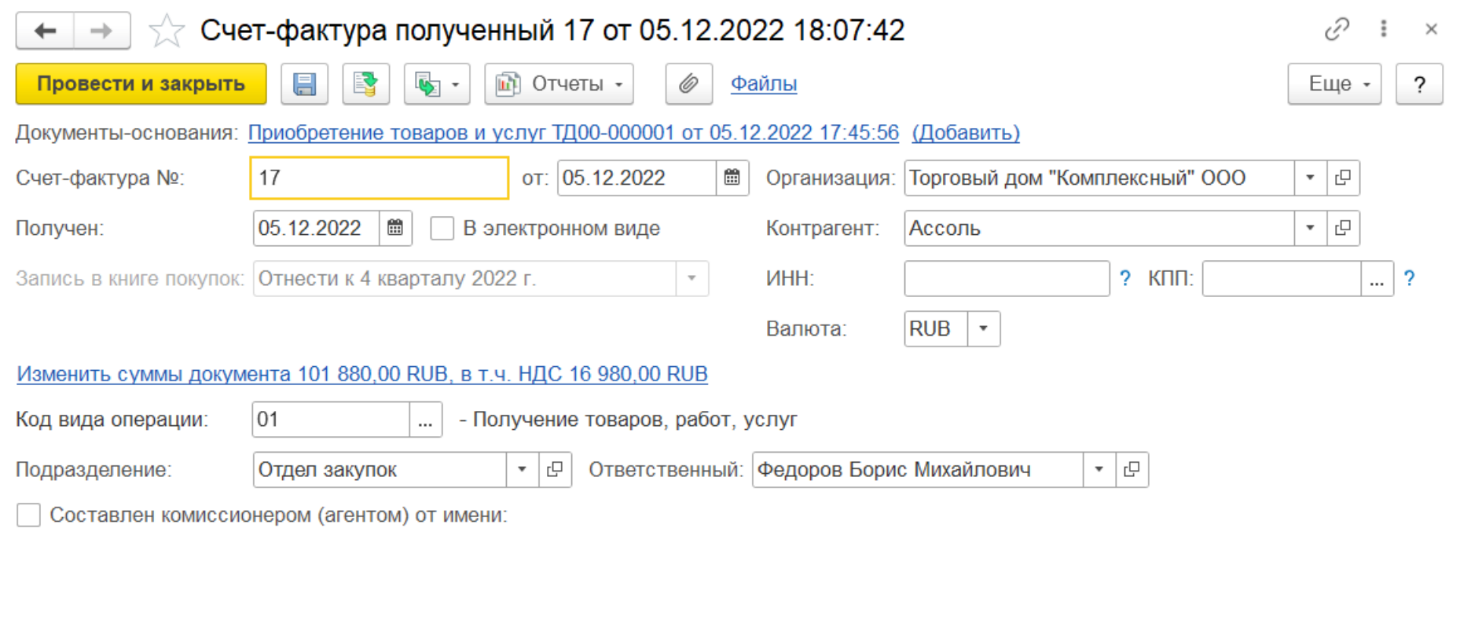Image resolution: width=1471 pixels, height=642 pixels.
Task: Click the save document floppy disk icon
Action: click(x=304, y=84)
